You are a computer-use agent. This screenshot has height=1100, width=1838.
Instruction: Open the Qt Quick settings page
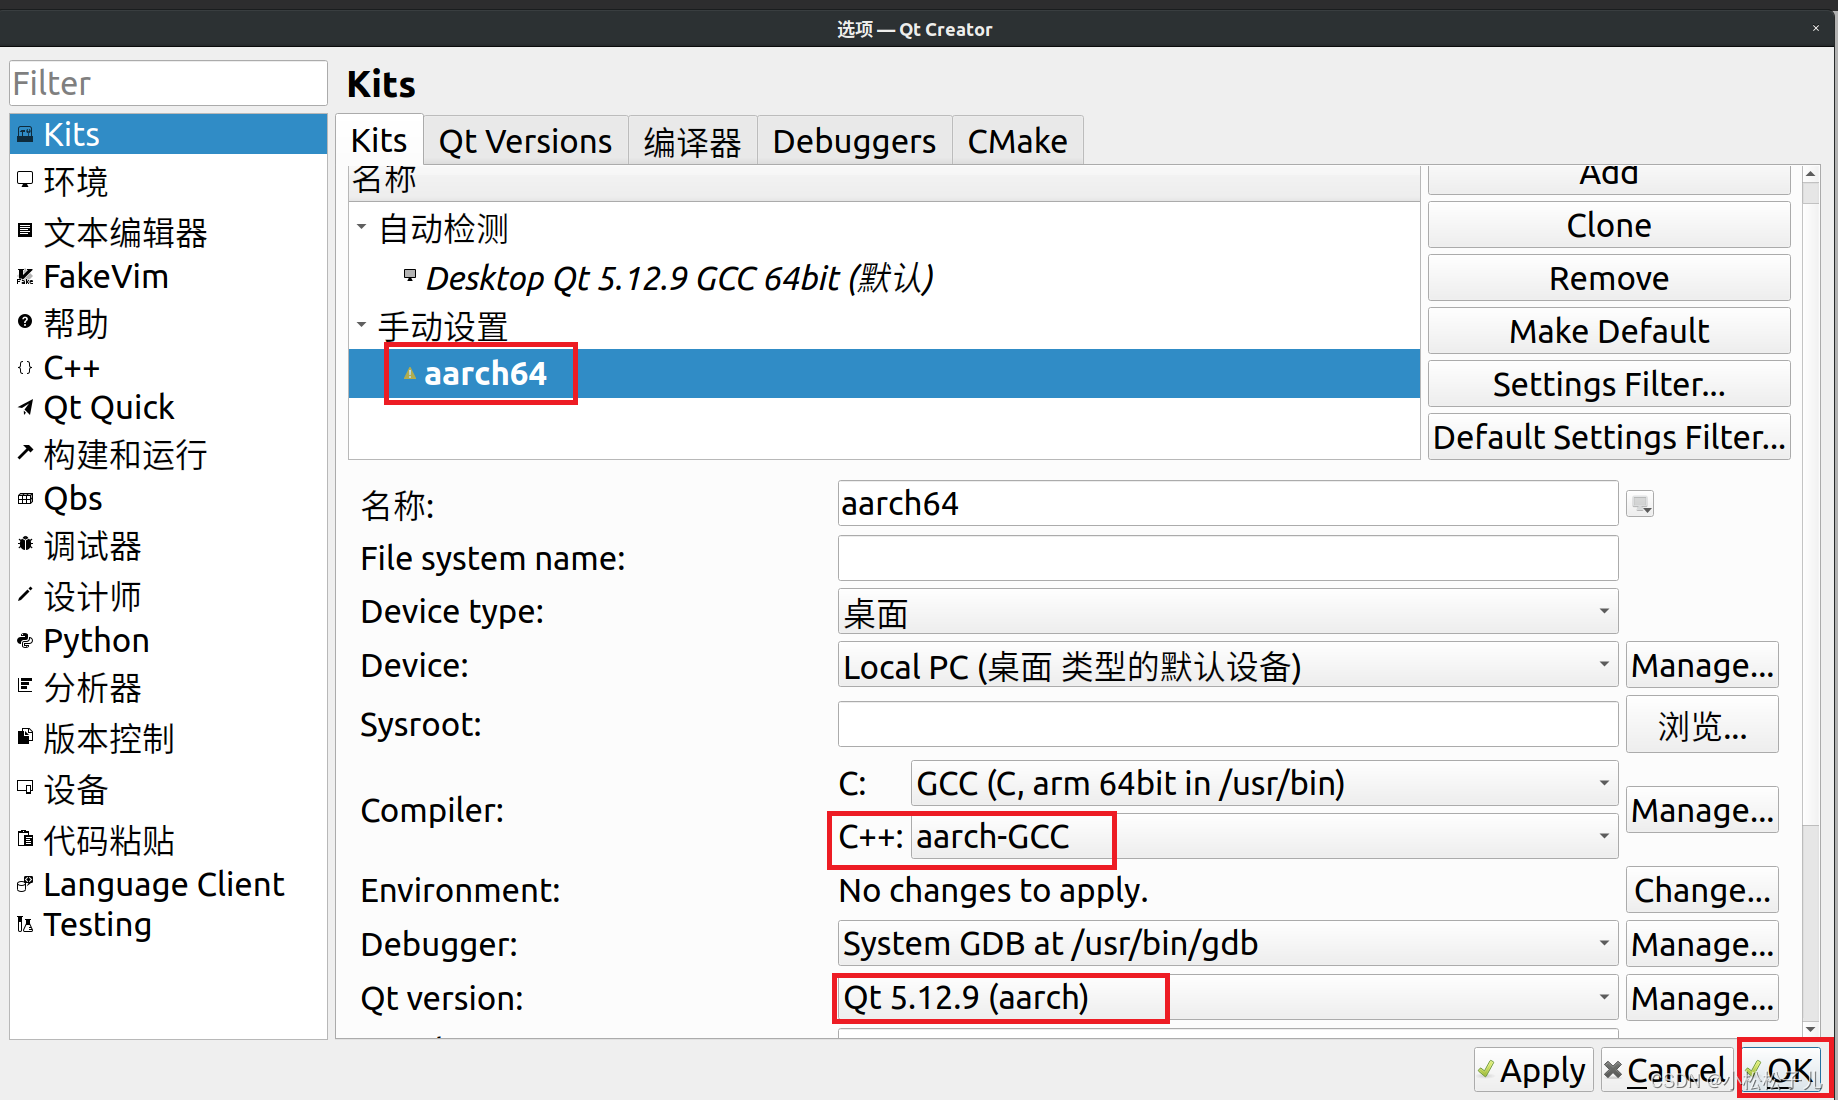[x=109, y=407]
